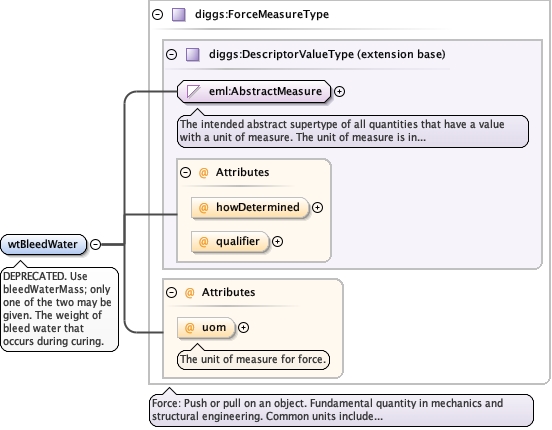The height and width of the screenshot is (430, 552).
Task: Collapse the wtBleedWater element children
Action: pos(95,244)
